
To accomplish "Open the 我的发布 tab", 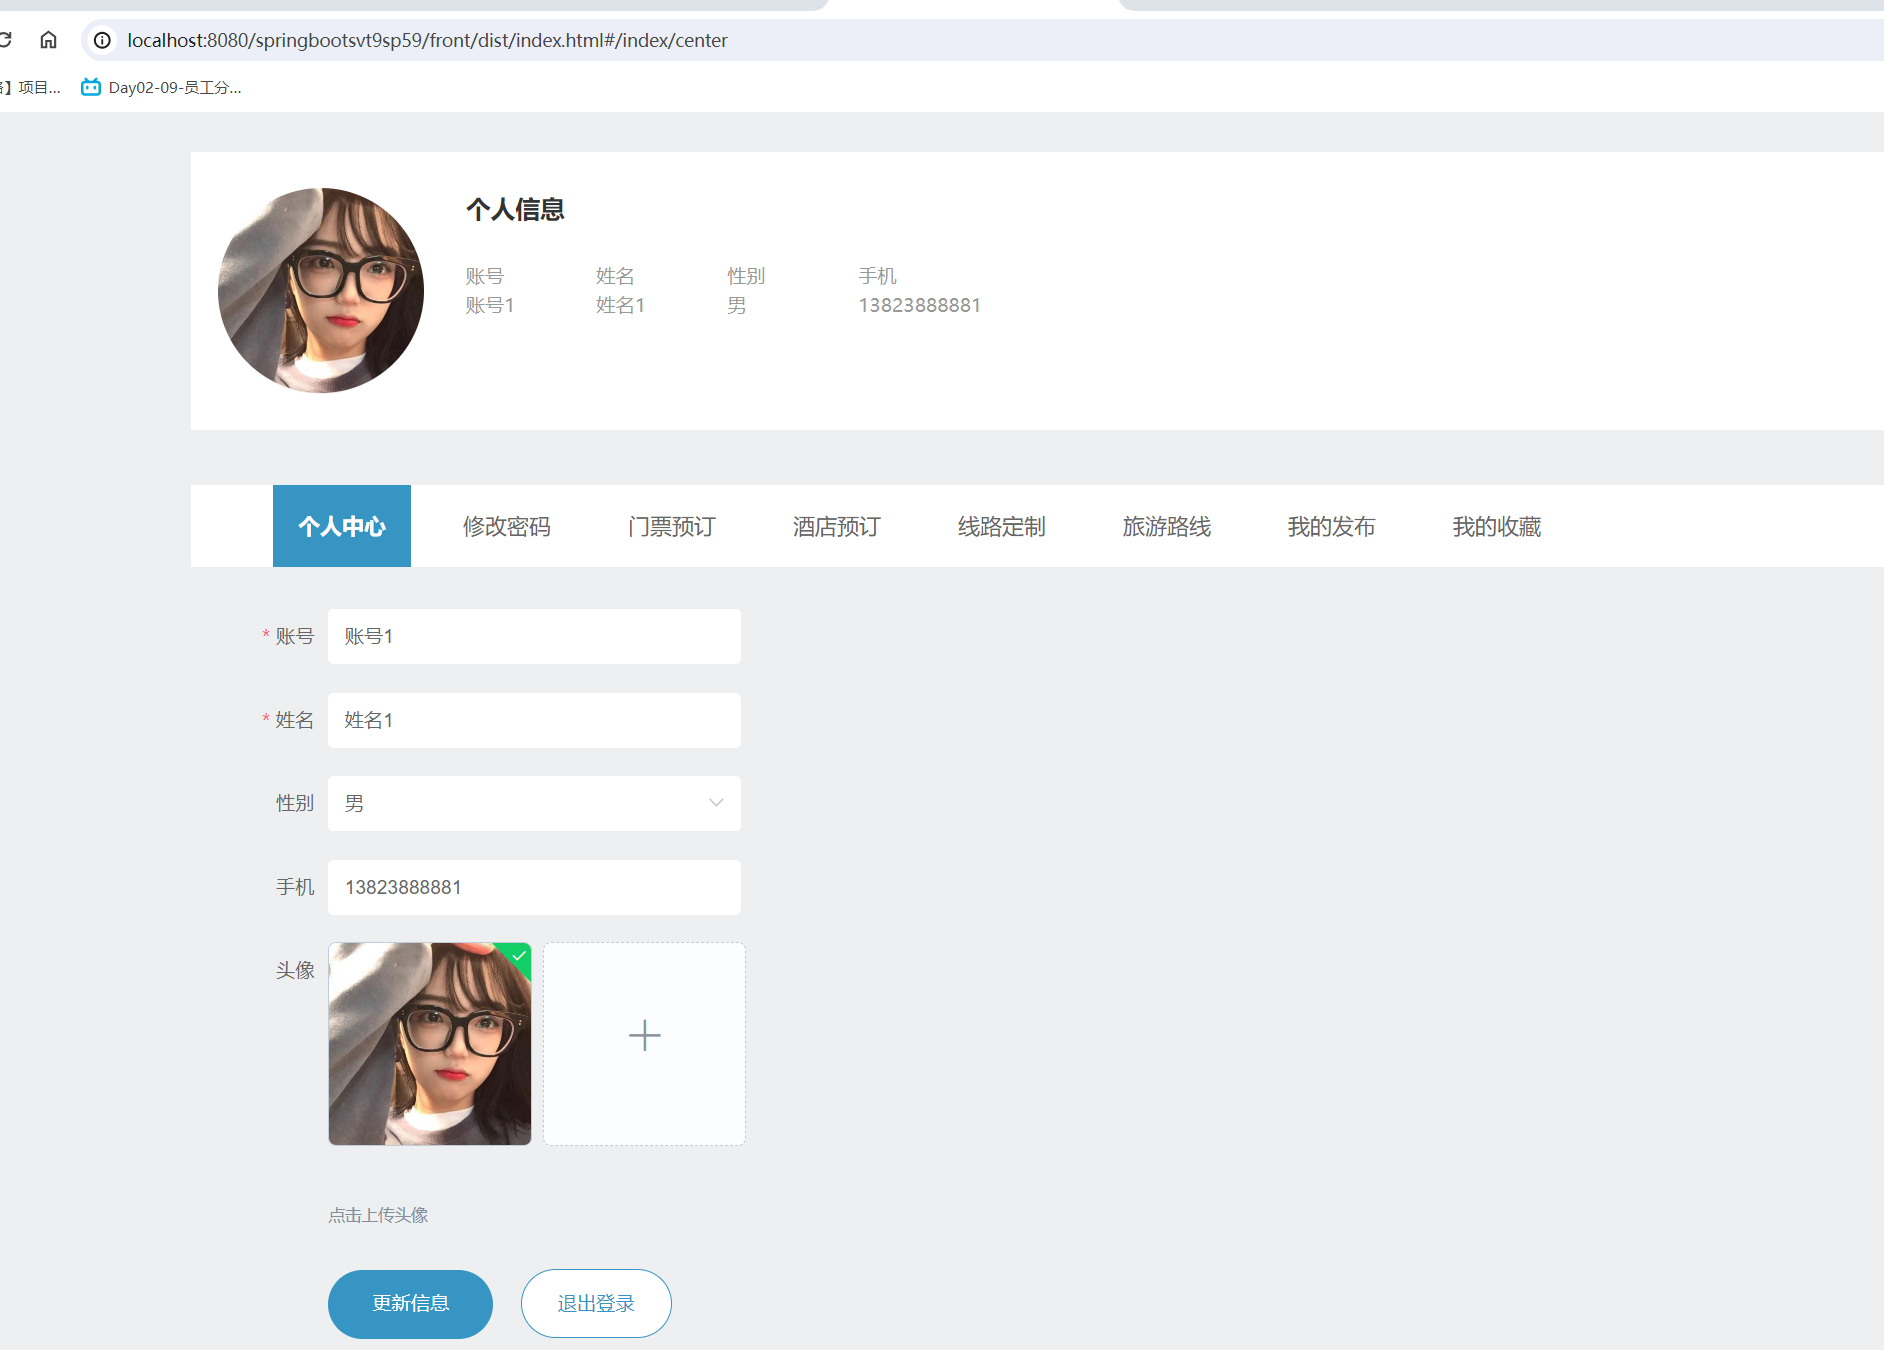I will tap(1332, 526).
